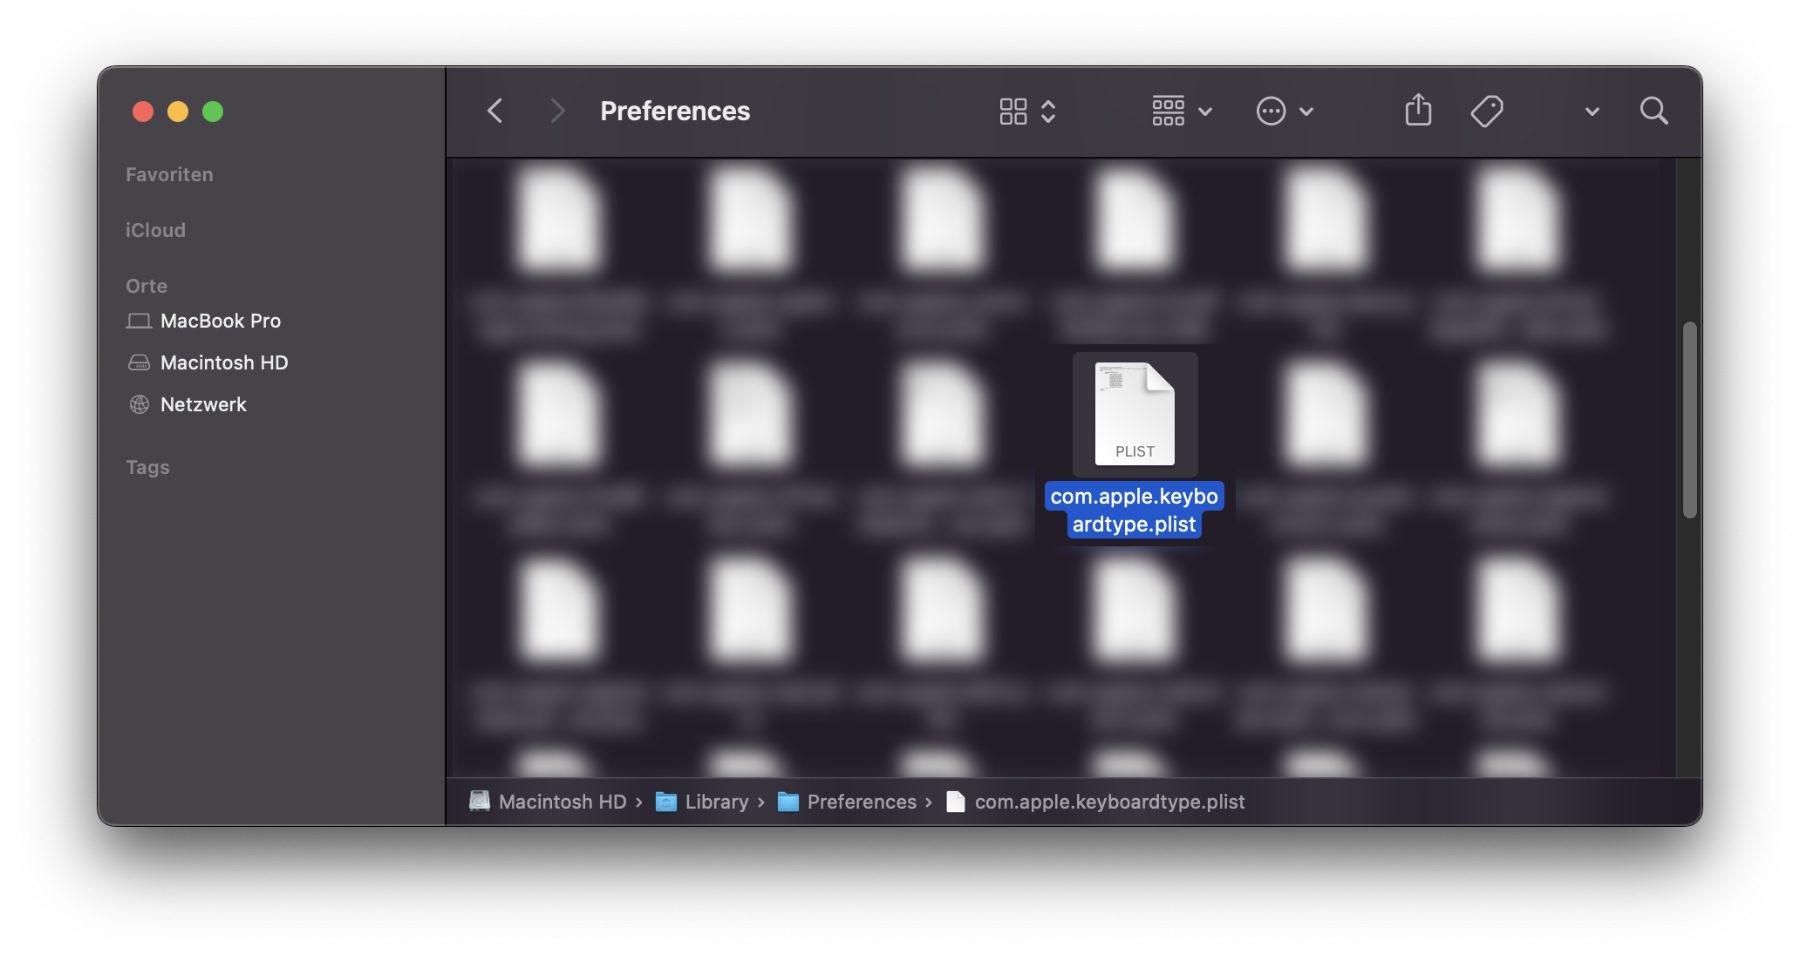Click the Preferences folder icon in path bar

[788, 802]
